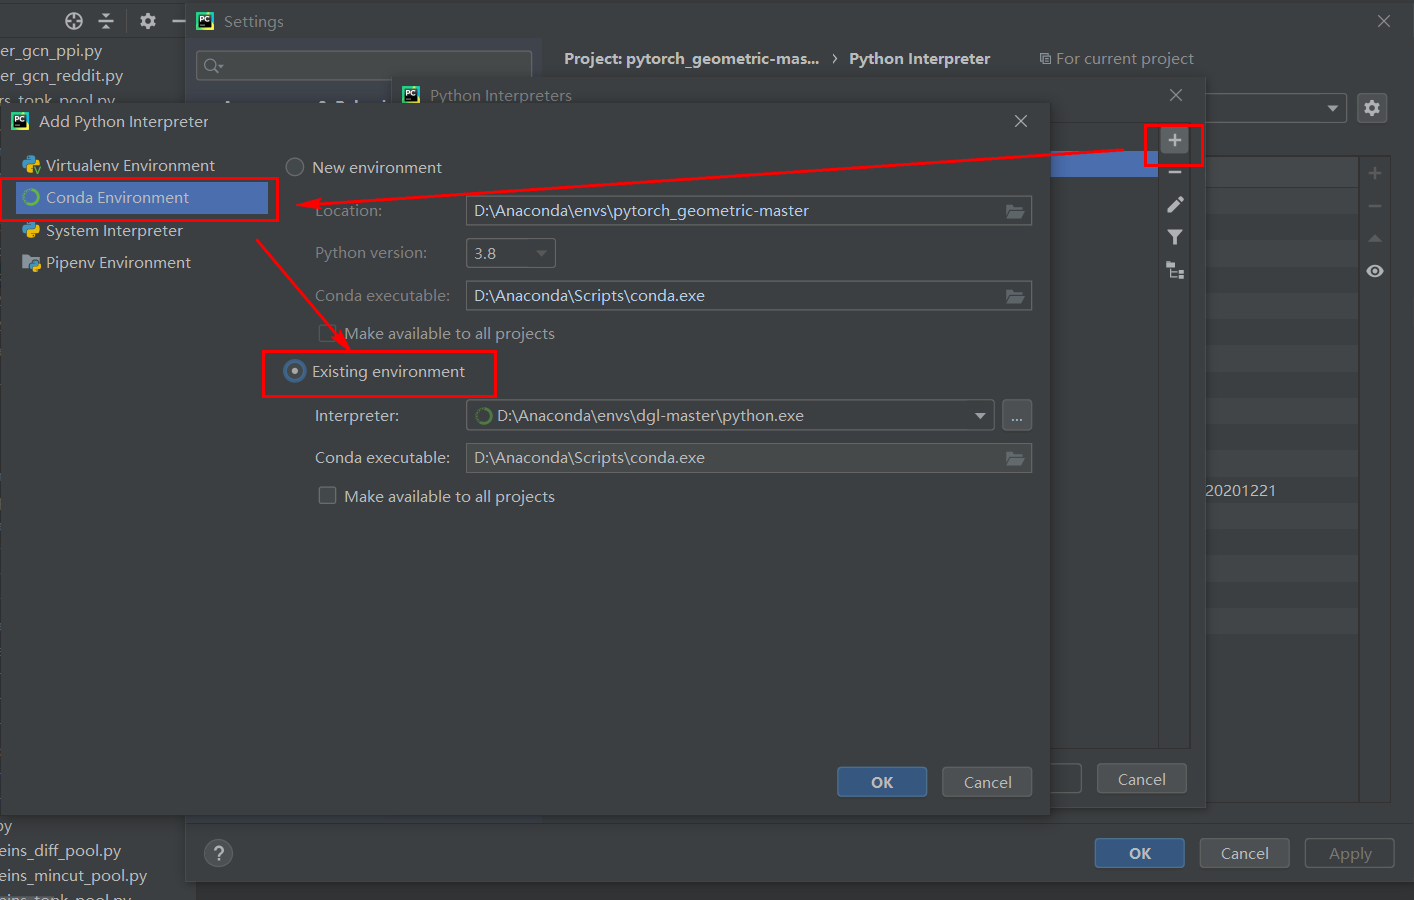
Task: Click the show paths tree icon
Action: [1175, 270]
